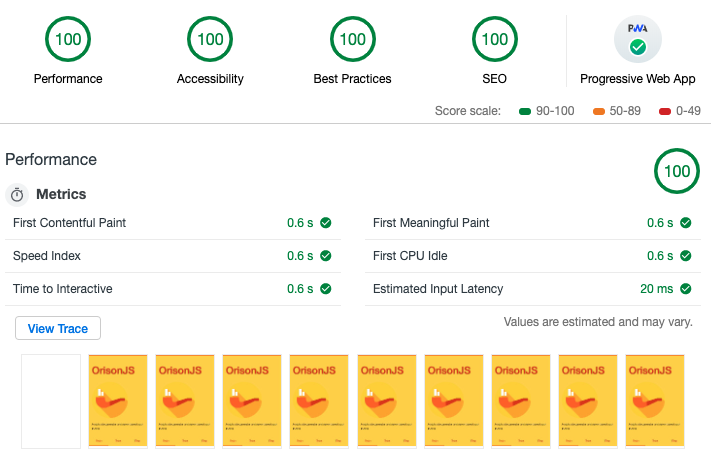Select the last OrisonJS filmstrip thumbnail
Image resolution: width=726 pixels, height=470 pixels.
pyautogui.click(x=655, y=401)
